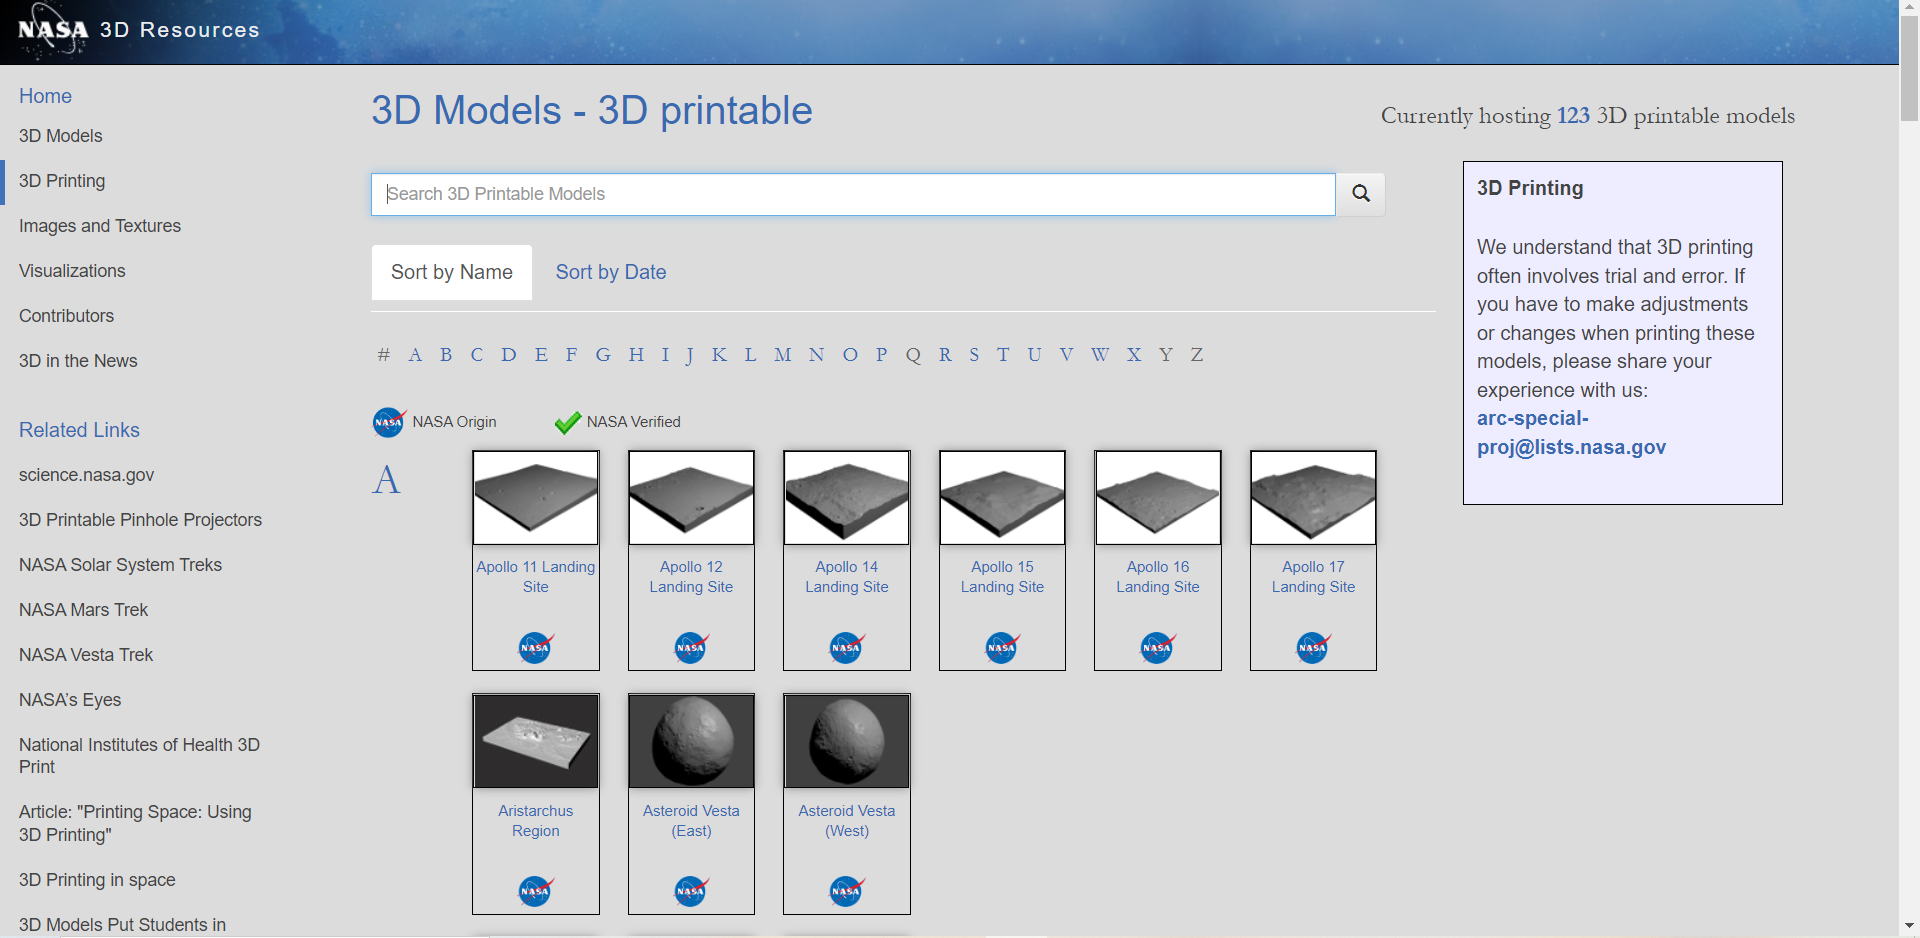Click NASA badge under Asteroid Vesta (West)
The width and height of the screenshot is (1920, 938).
847,890
